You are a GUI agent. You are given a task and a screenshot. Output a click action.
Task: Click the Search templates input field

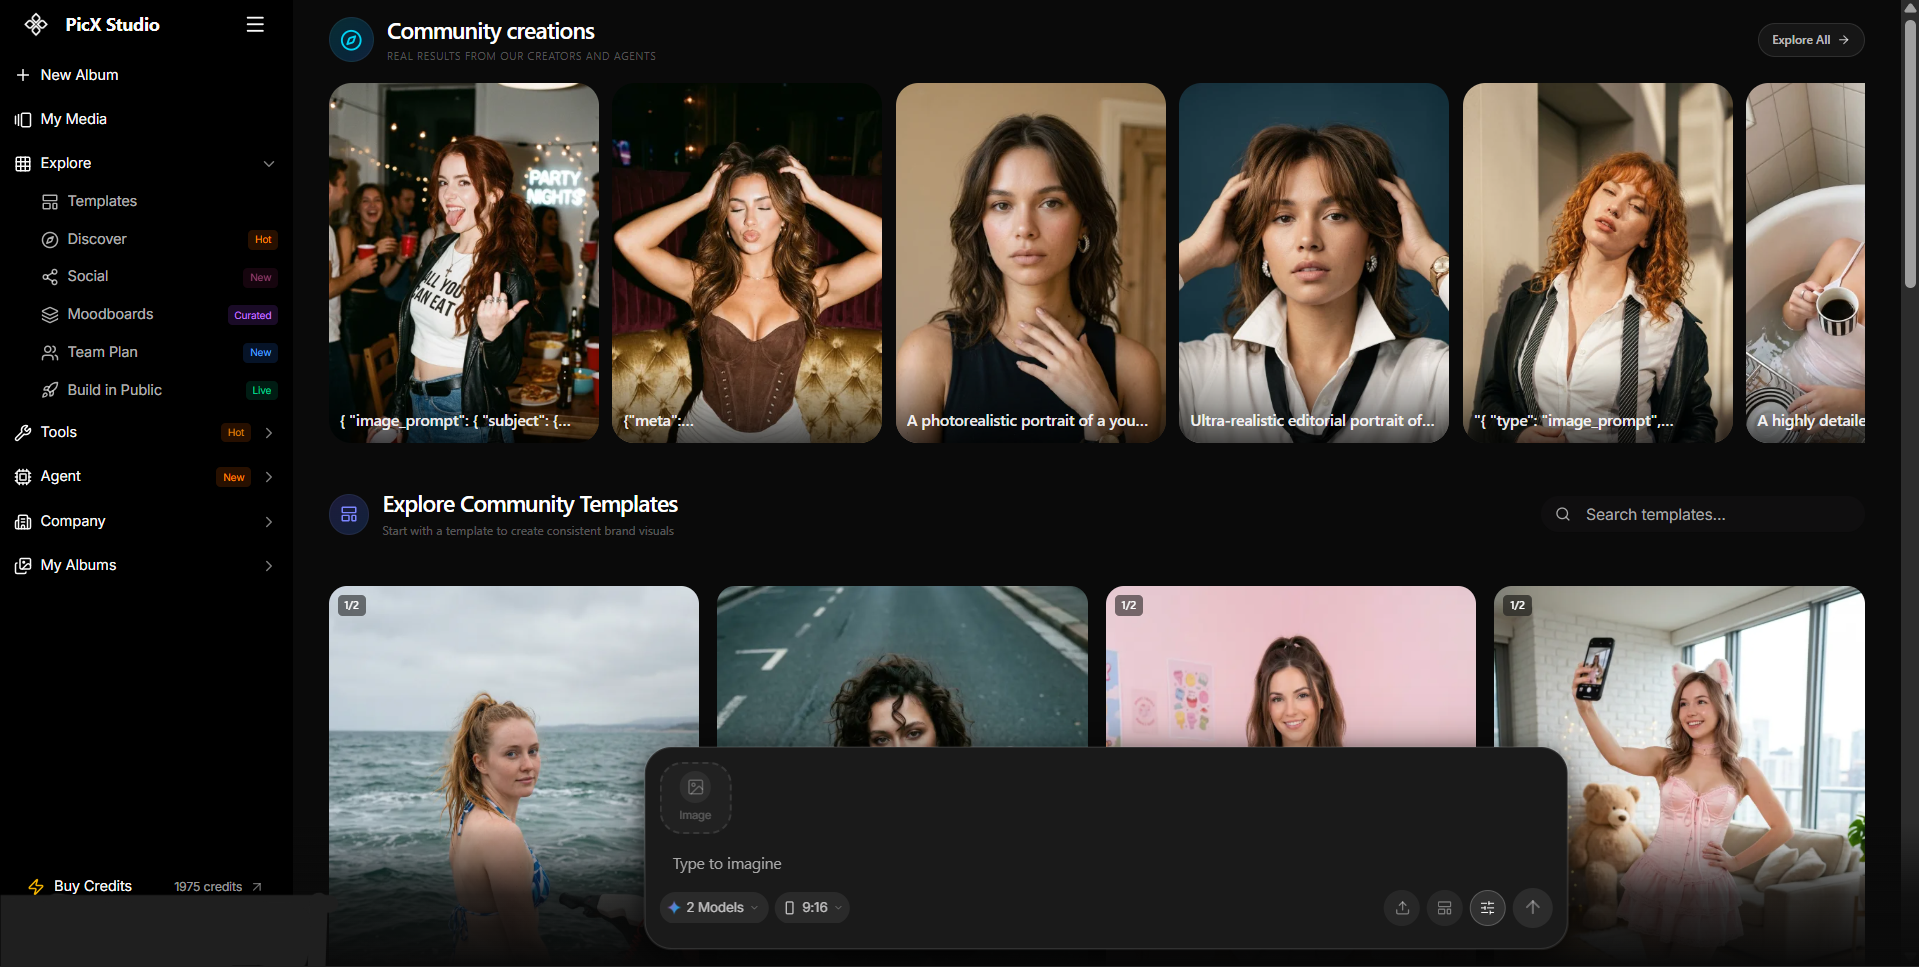[1703, 514]
